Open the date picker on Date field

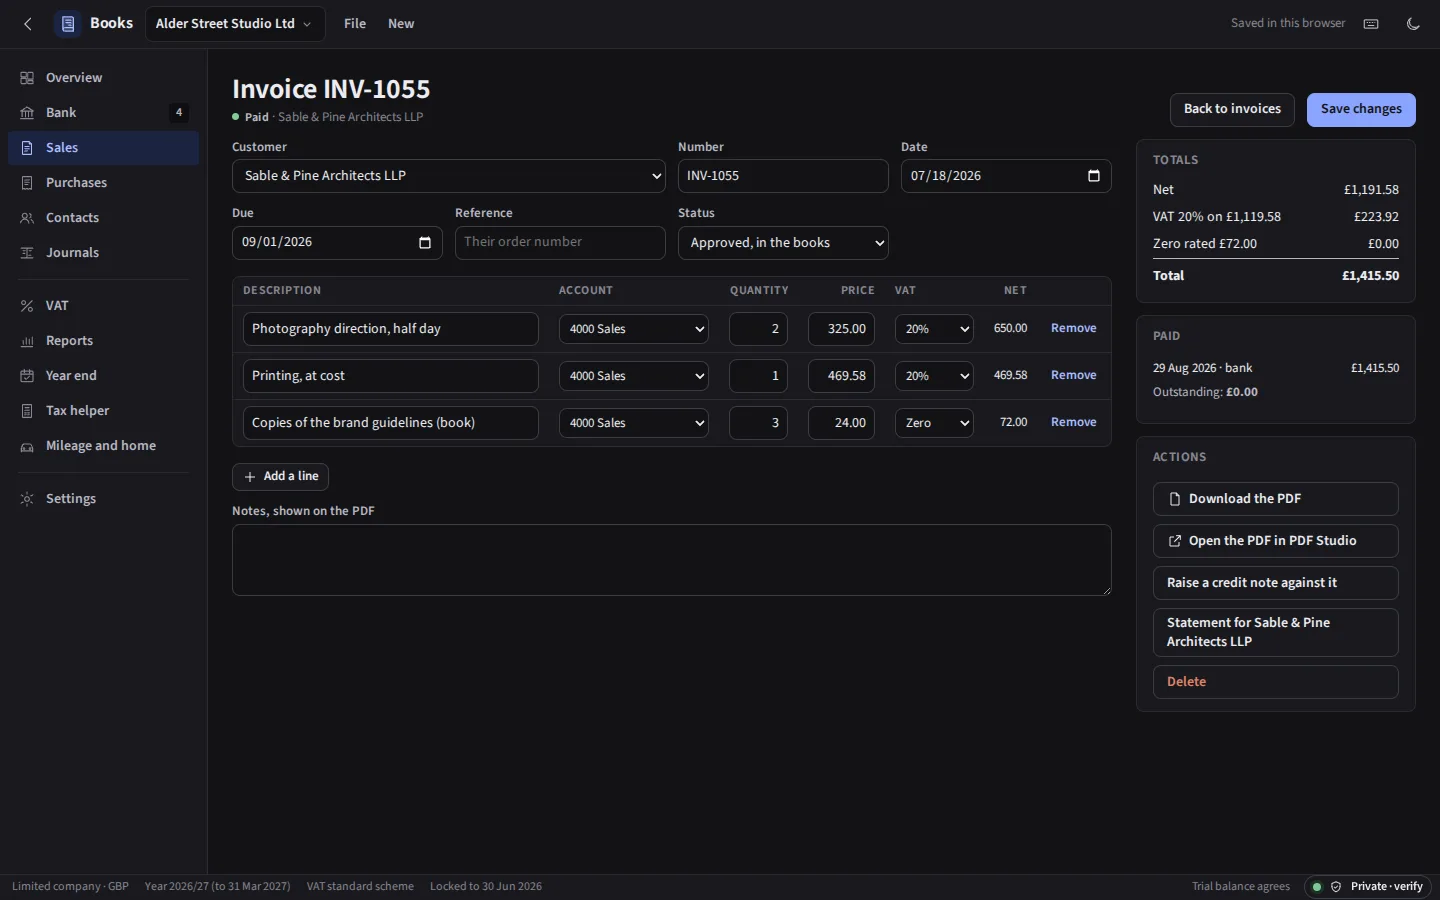(x=1094, y=176)
